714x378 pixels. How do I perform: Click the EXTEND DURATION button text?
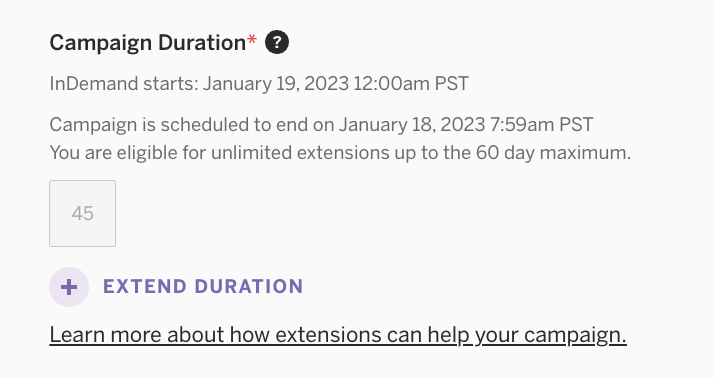tap(203, 286)
